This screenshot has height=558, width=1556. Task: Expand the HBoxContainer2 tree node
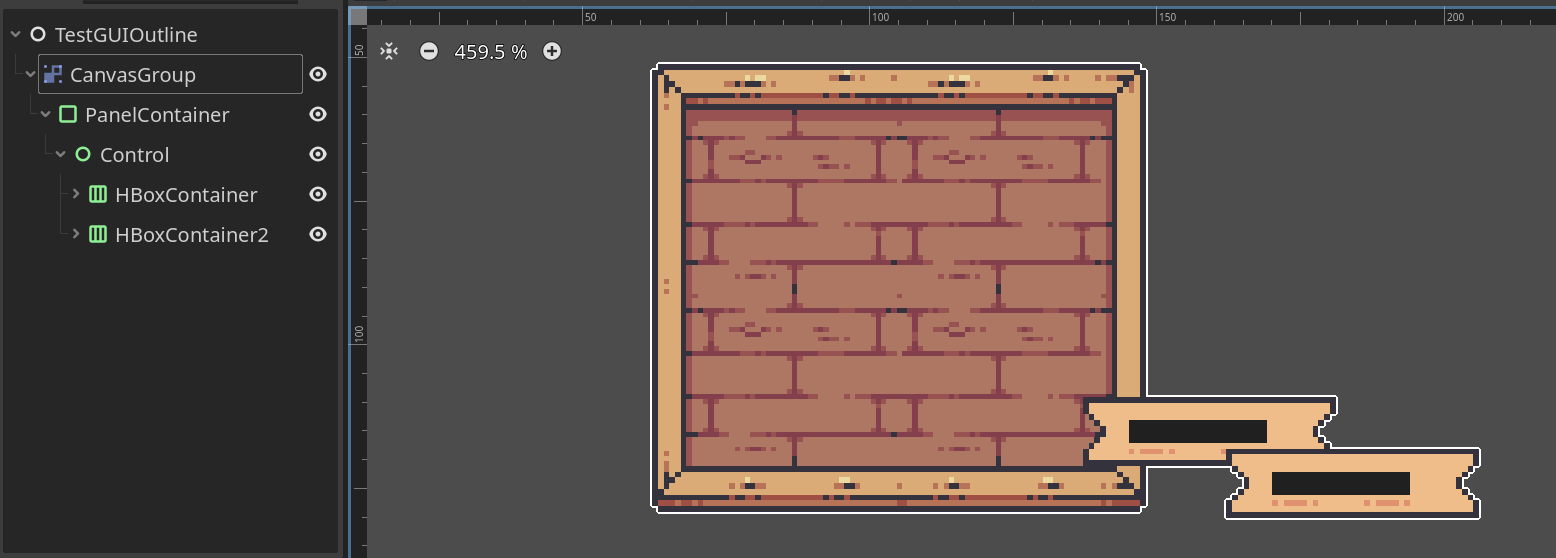coord(75,234)
